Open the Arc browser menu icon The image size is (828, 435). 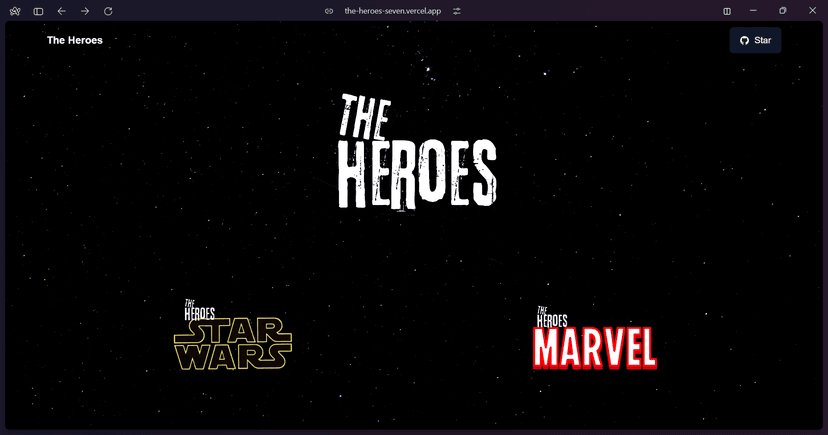click(15, 11)
